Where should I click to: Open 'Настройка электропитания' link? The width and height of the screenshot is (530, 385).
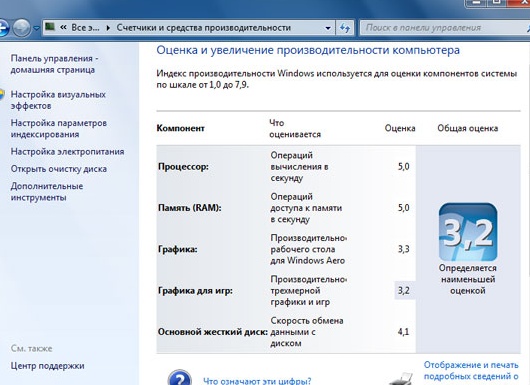tap(67, 151)
